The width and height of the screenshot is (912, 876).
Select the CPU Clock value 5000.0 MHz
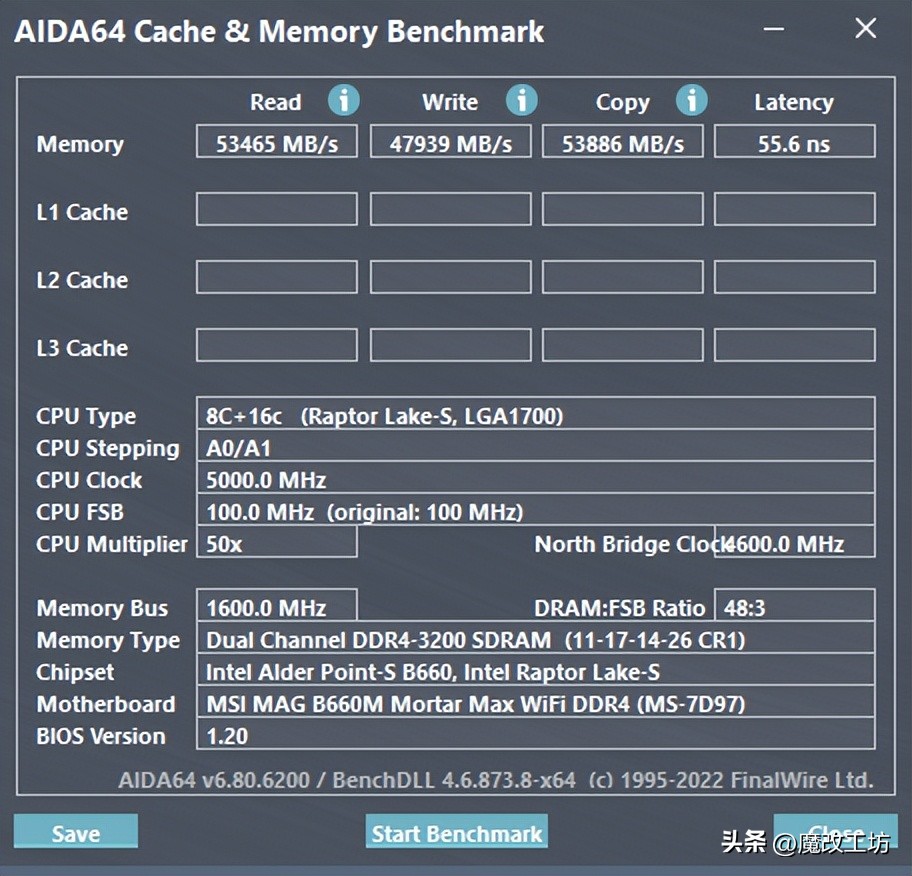(x=537, y=479)
